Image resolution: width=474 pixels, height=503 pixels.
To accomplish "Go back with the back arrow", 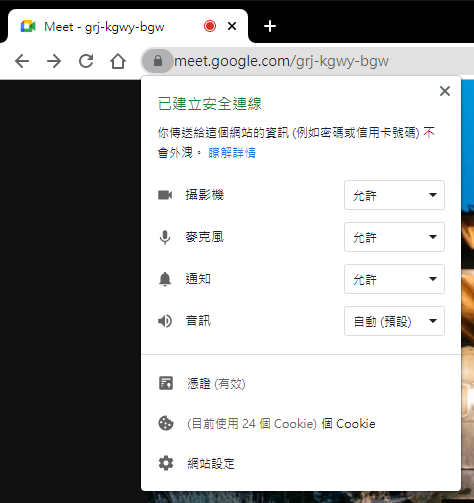I will 22,61.
